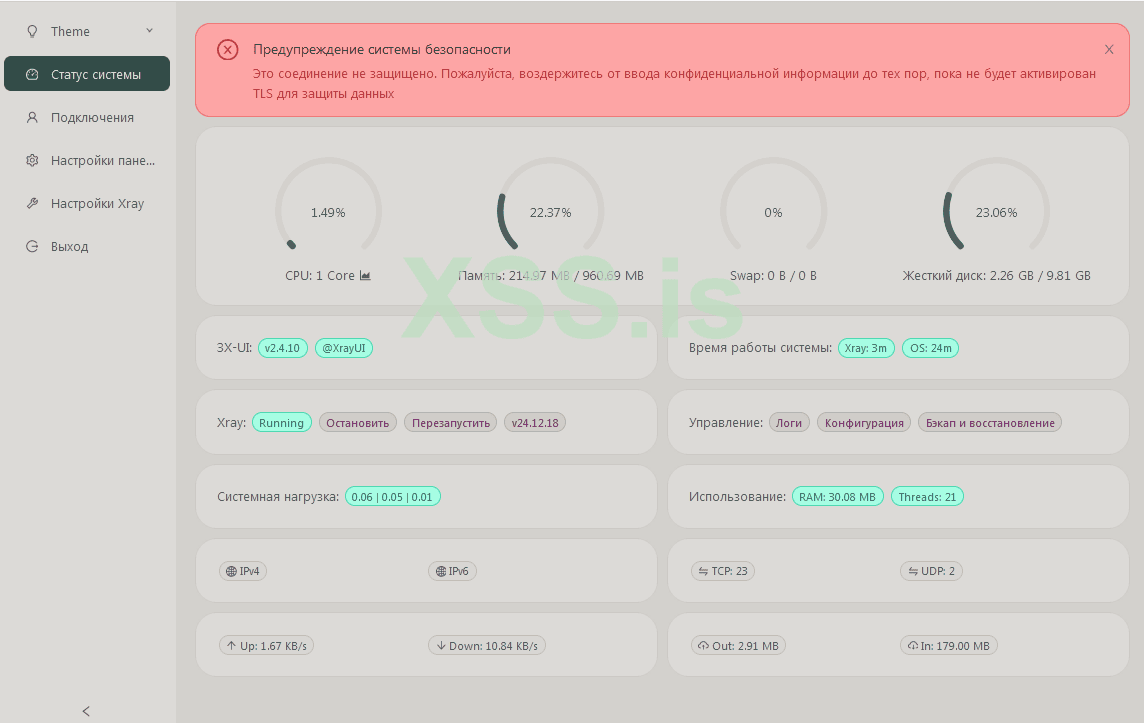
Task: Stop Xray with the Остановить button
Action: click(x=358, y=422)
